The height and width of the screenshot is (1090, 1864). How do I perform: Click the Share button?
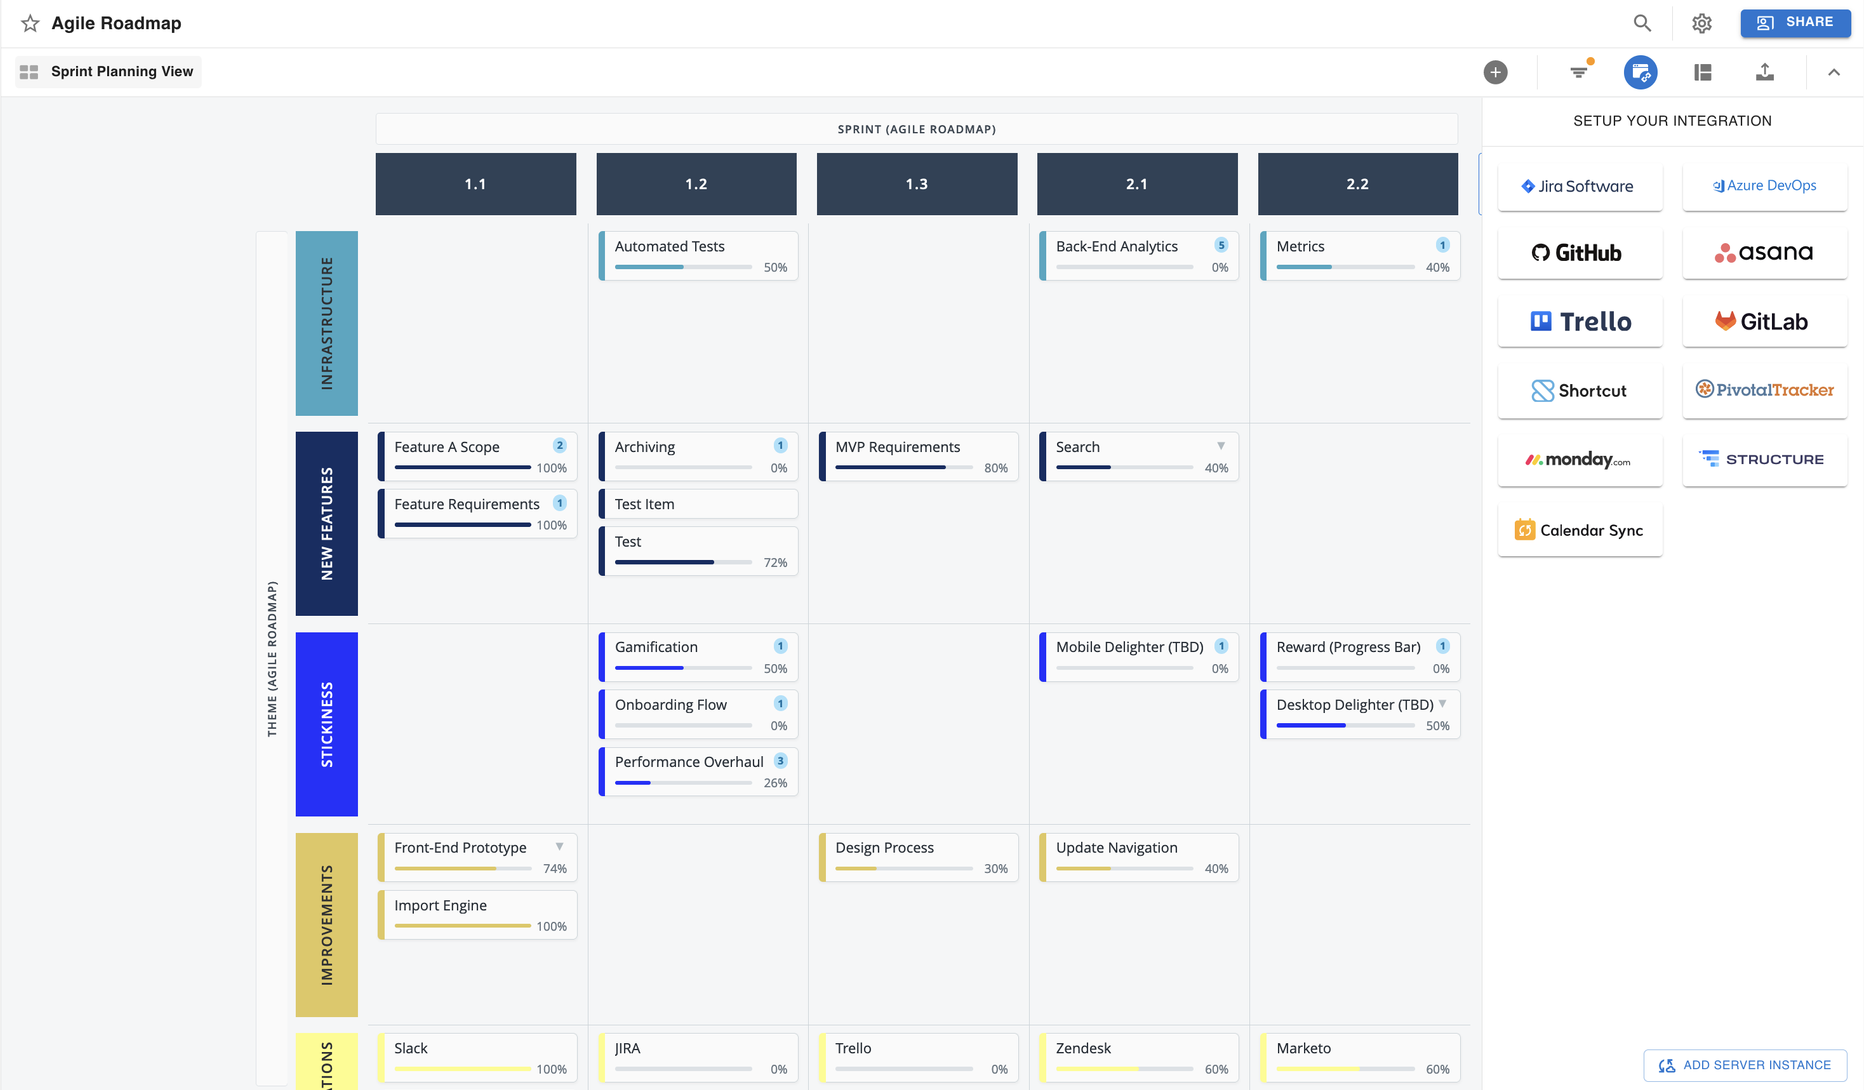(1795, 23)
